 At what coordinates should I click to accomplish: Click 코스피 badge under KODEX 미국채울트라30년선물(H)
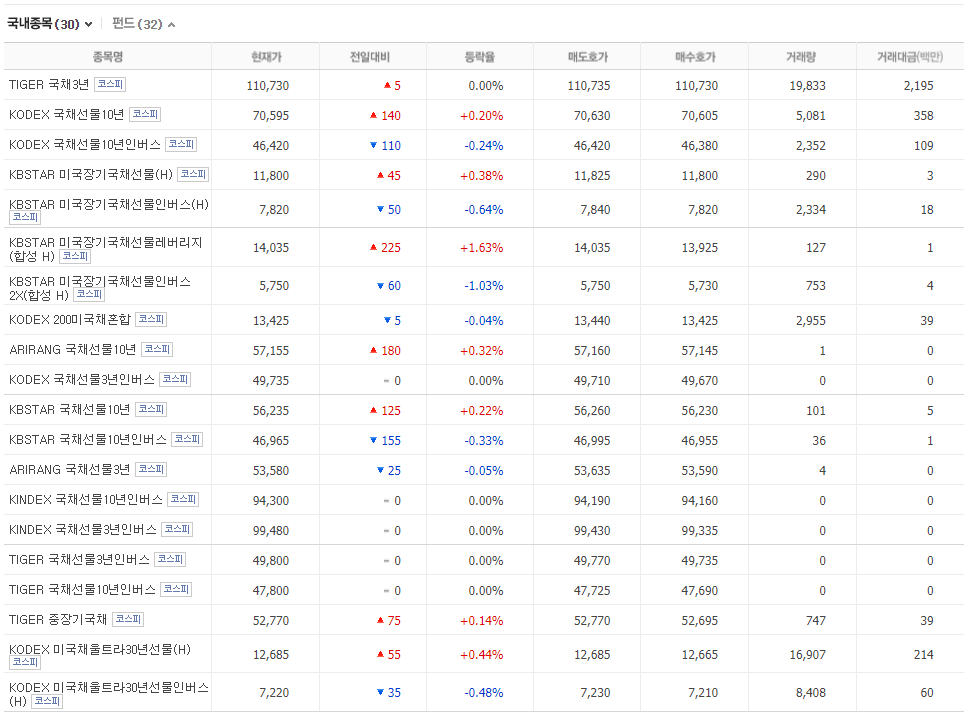tap(25, 663)
